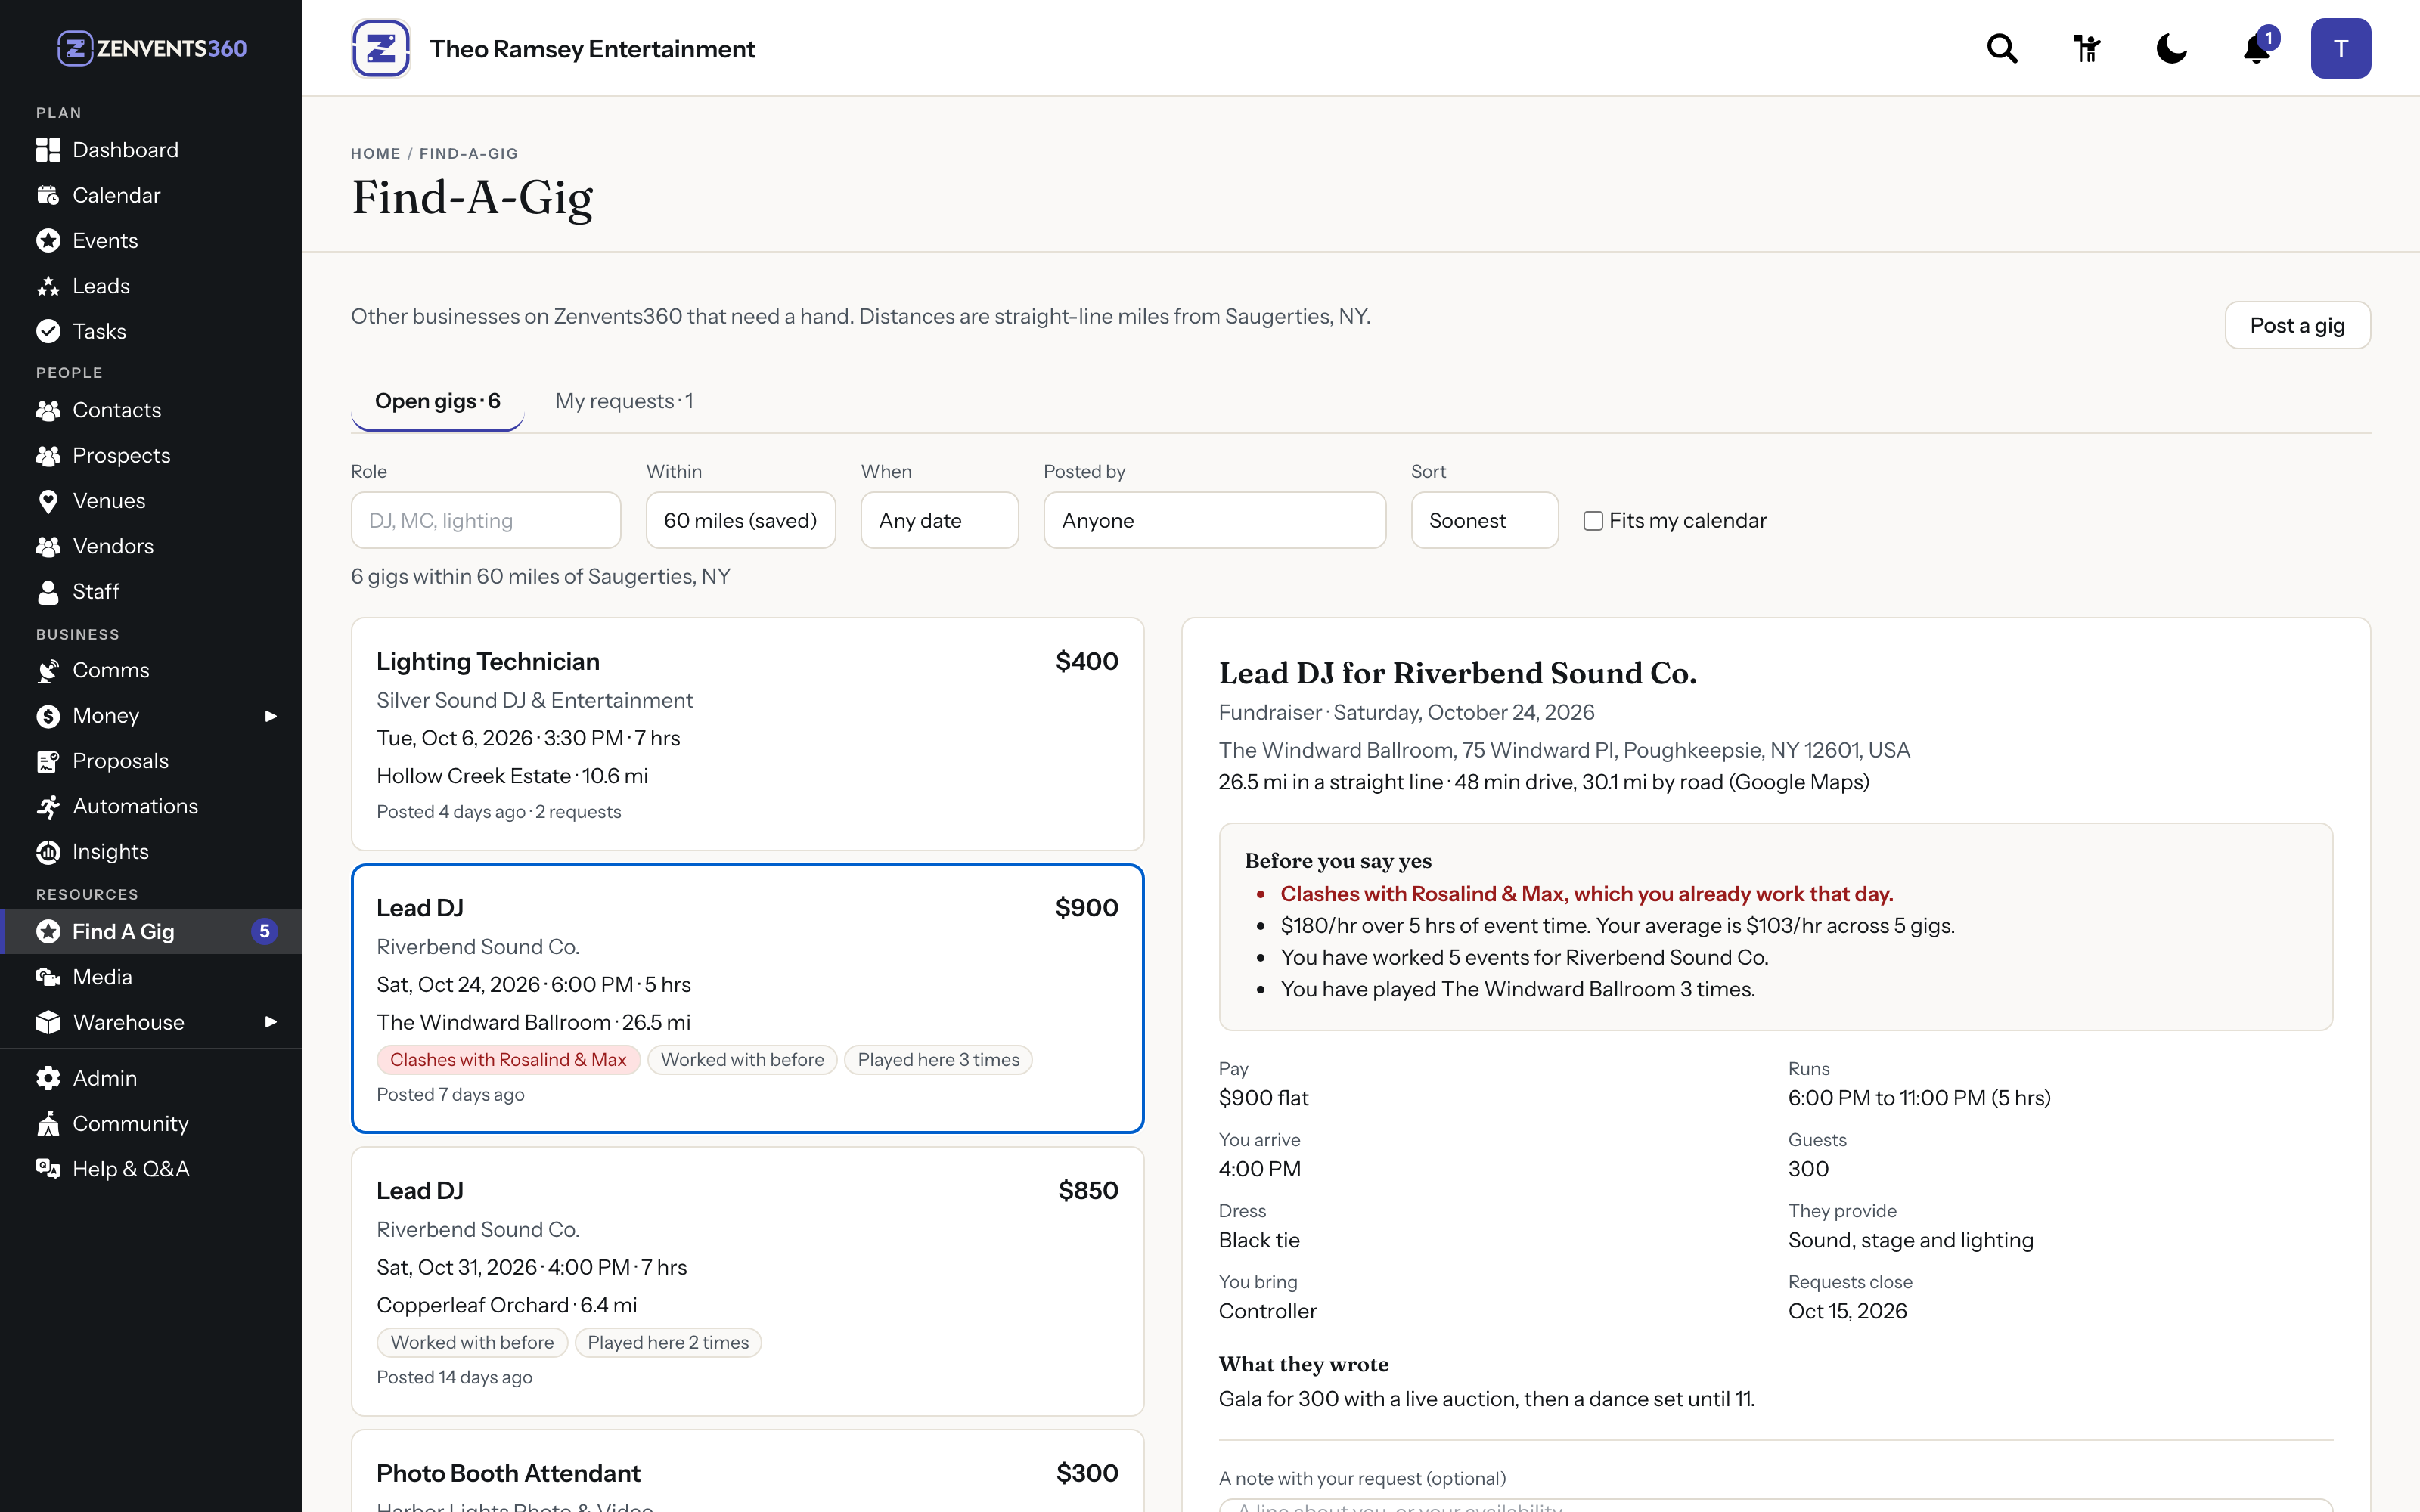Open Automations running icon
Screen dimensions: 2420x1512
pos(48,807)
